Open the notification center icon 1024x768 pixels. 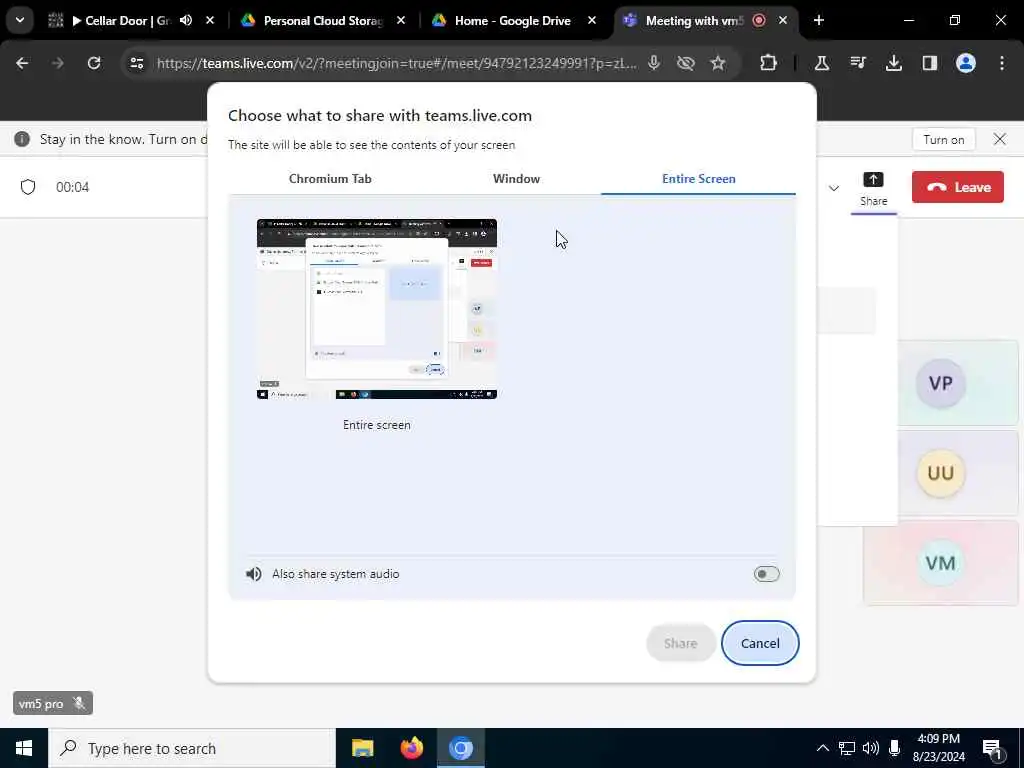[x=992, y=750]
